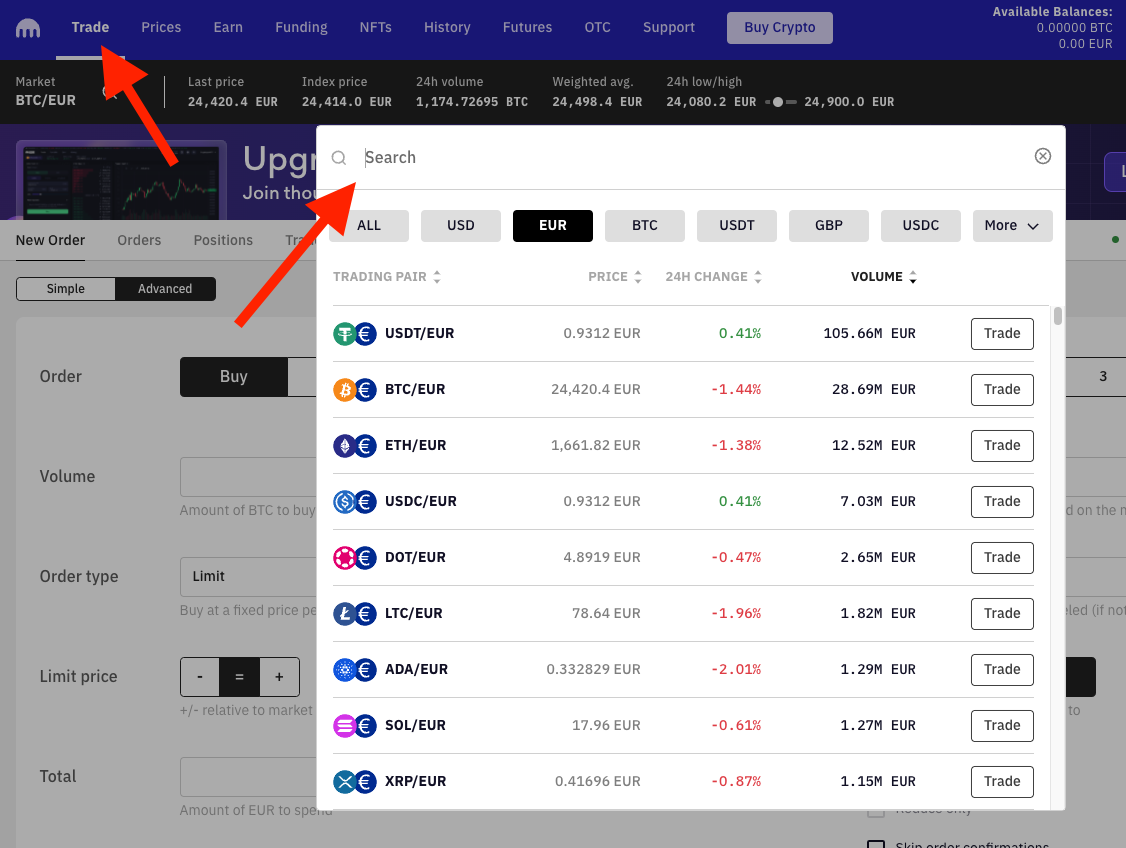Click the LTC/EUR coin pair icon
1126x848 pixels.
point(355,614)
